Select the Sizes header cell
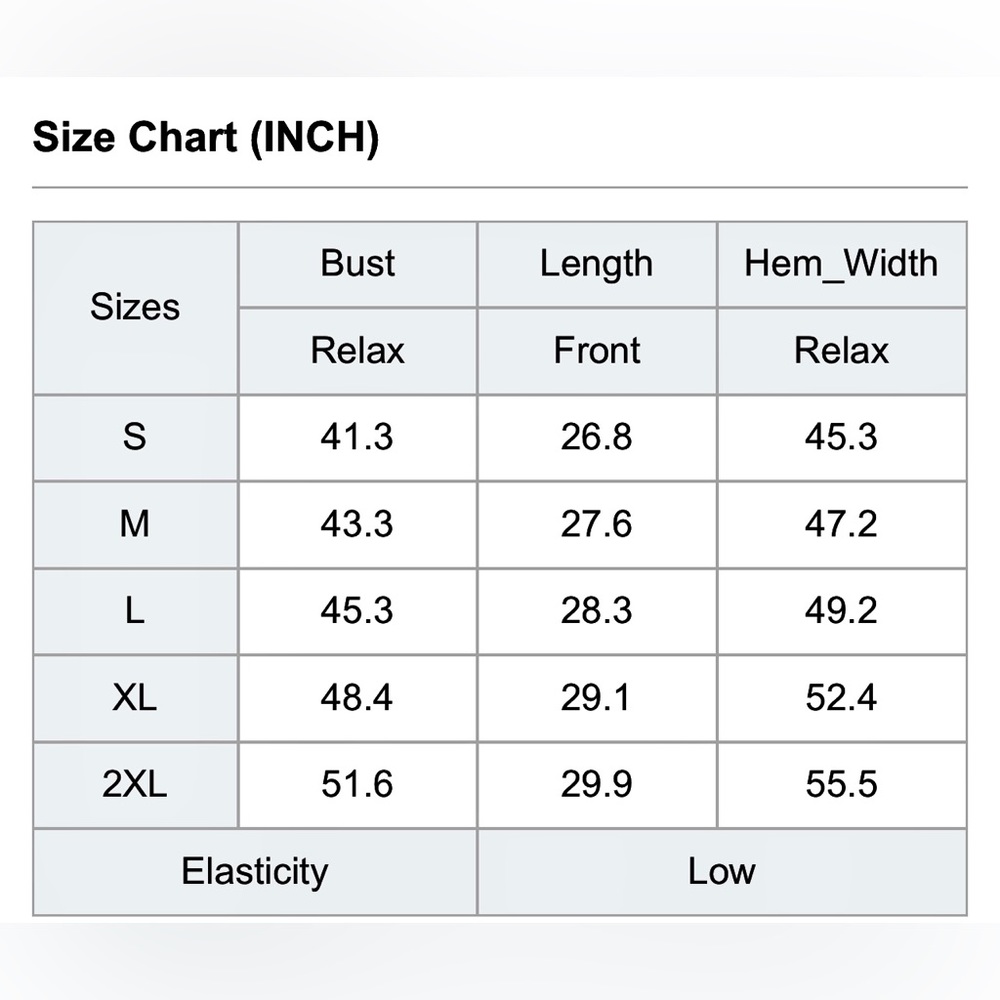Image resolution: width=1000 pixels, height=1000 pixels. (135, 307)
